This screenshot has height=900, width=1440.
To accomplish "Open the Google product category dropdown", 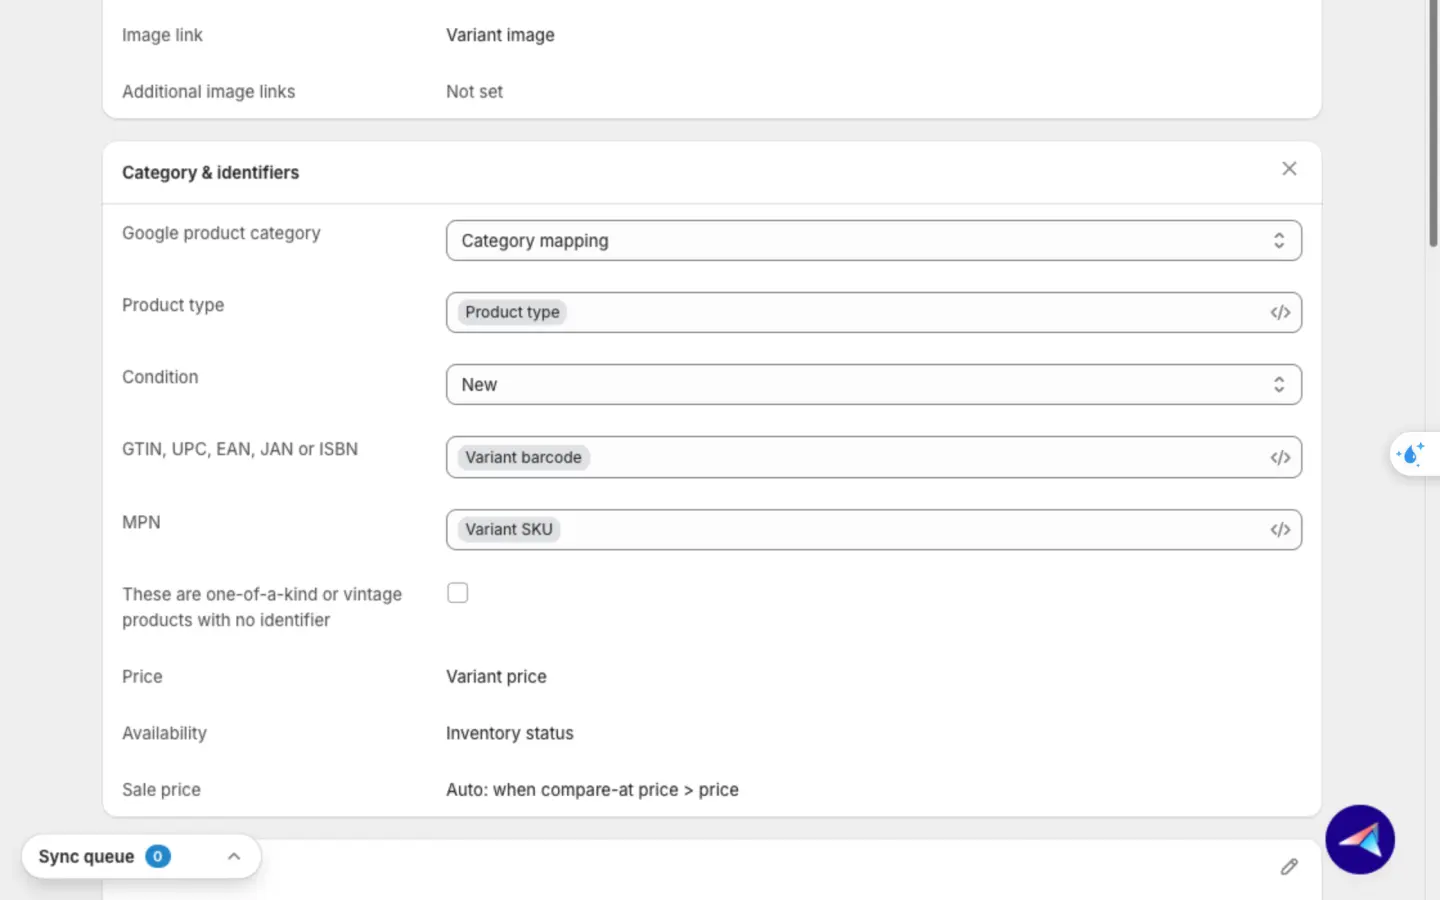I will click(x=874, y=241).
